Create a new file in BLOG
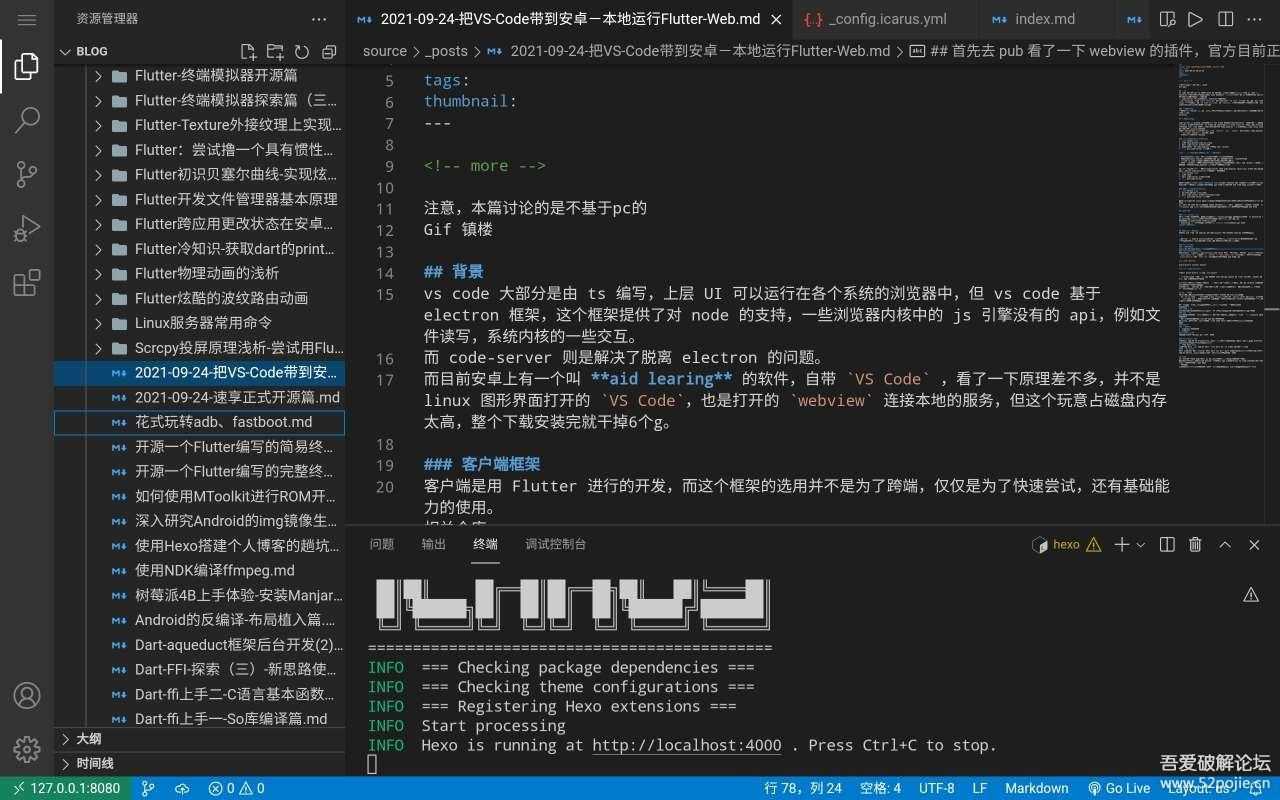 pos(248,51)
